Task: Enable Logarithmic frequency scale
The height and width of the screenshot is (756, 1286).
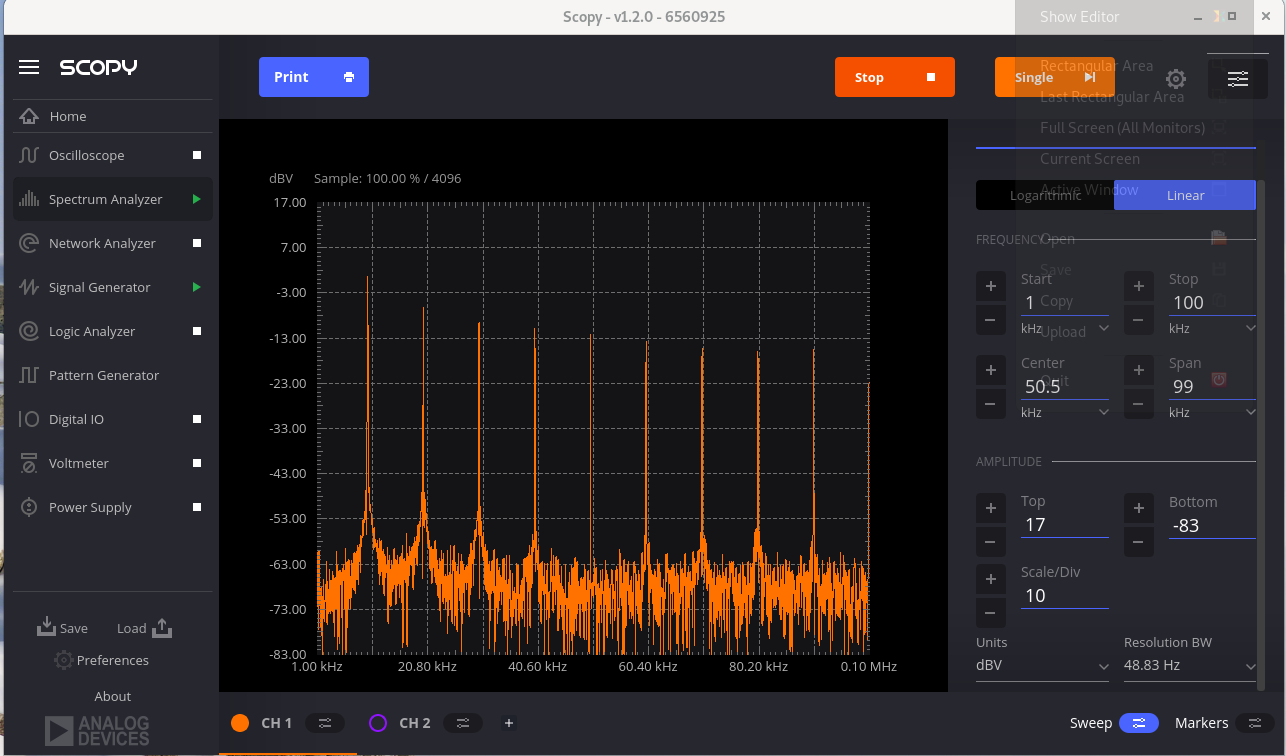Action: point(1044,195)
